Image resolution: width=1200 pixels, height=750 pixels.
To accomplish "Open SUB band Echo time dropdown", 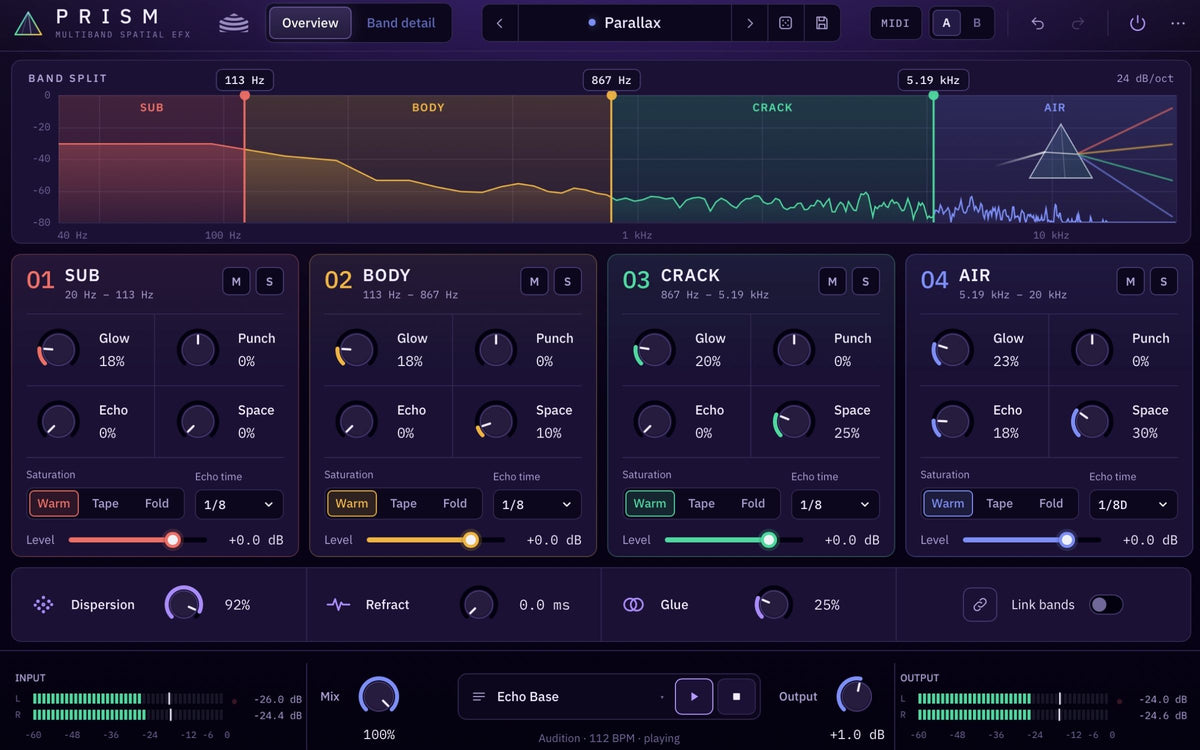I will (x=239, y=504).
